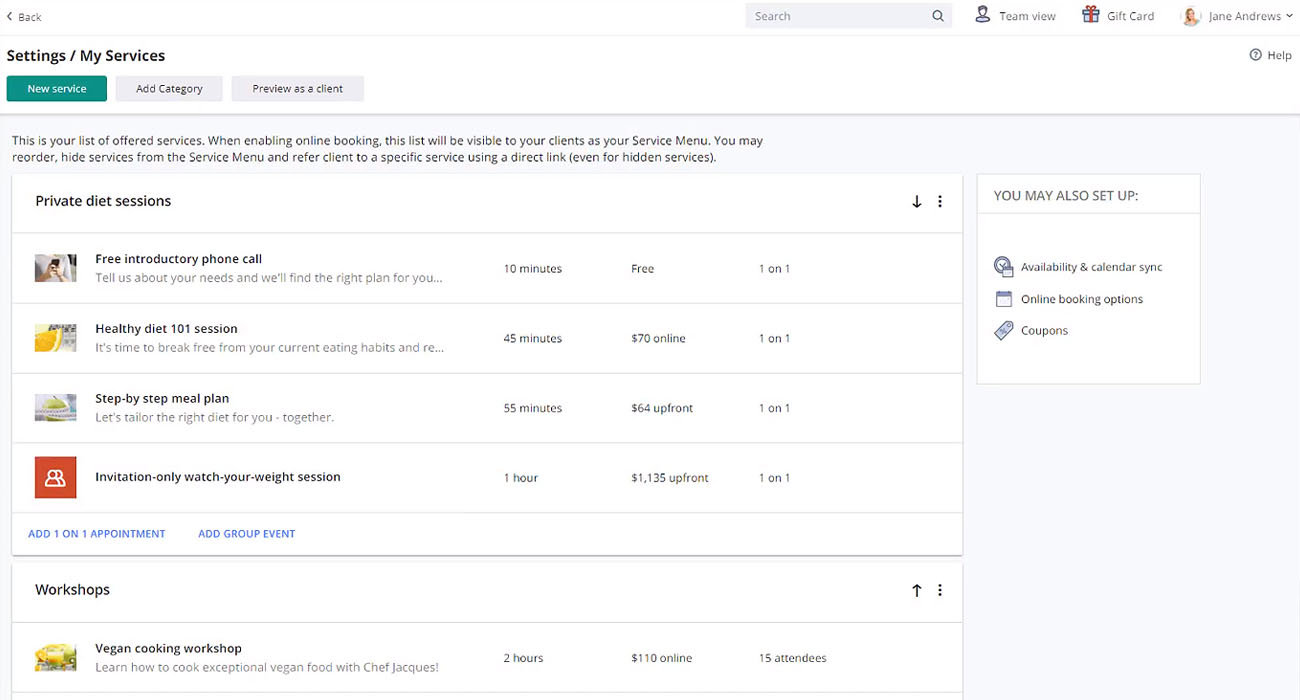Click the New service button
This screenshot has width=1300, height=700.
(57, 89)
